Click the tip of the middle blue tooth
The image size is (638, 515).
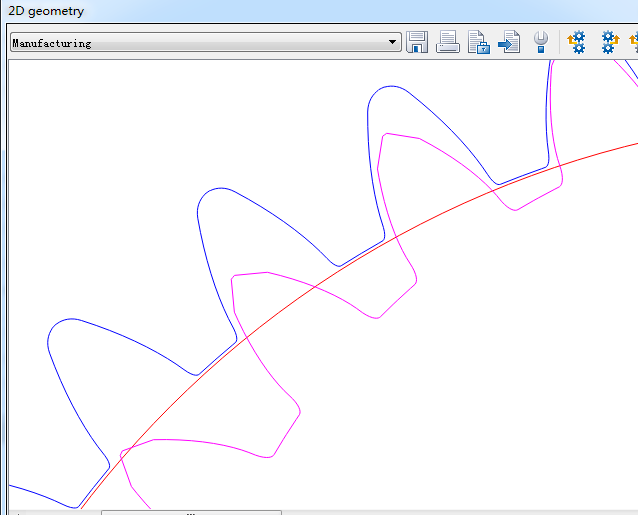(220, 188)
